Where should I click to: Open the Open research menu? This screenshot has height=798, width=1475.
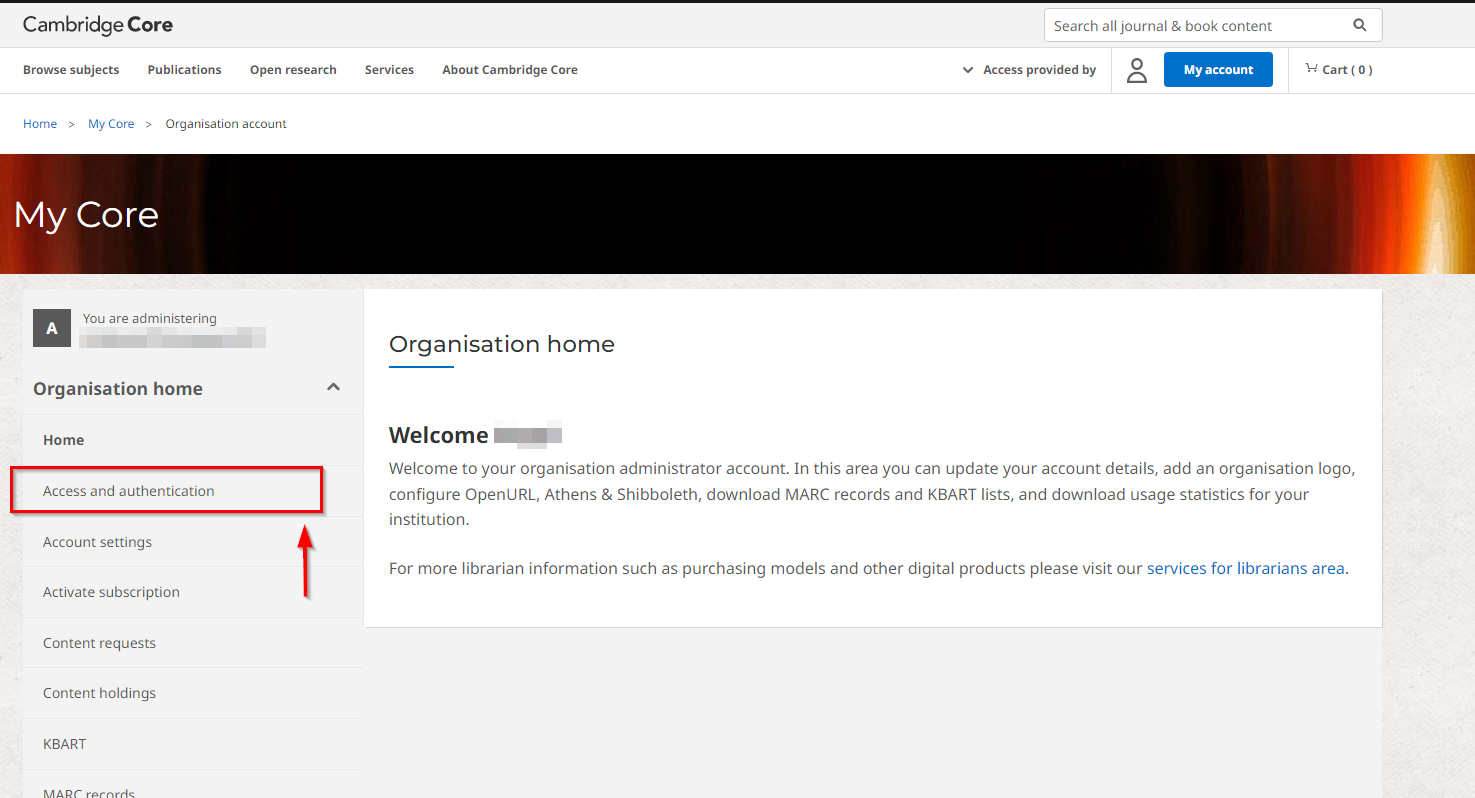[293, 70]
